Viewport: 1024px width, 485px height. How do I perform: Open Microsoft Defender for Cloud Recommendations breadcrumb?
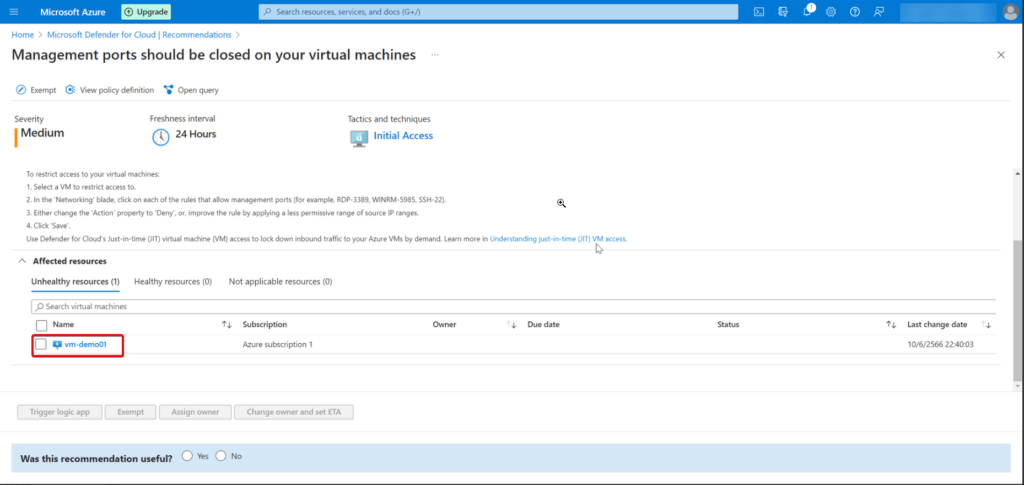[x=139, y=35]
